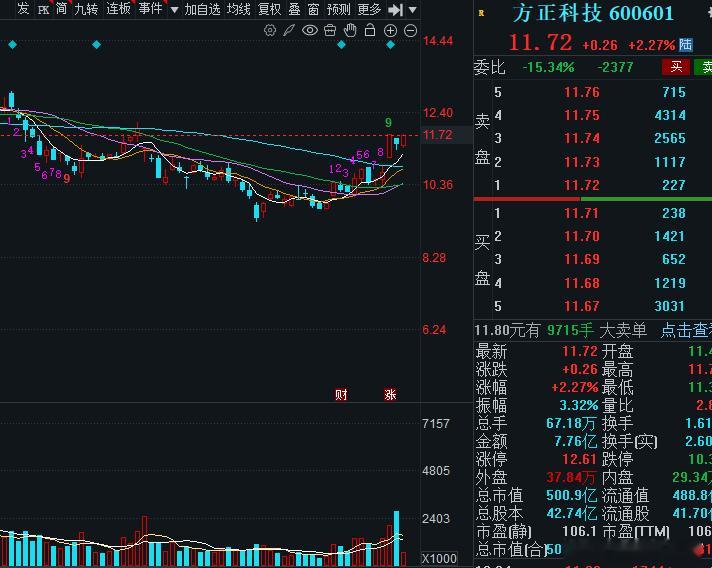Click the 振幅 value 3.32%
The width and height of the screenshot is (712, 568).
click(x=578, y=405)
